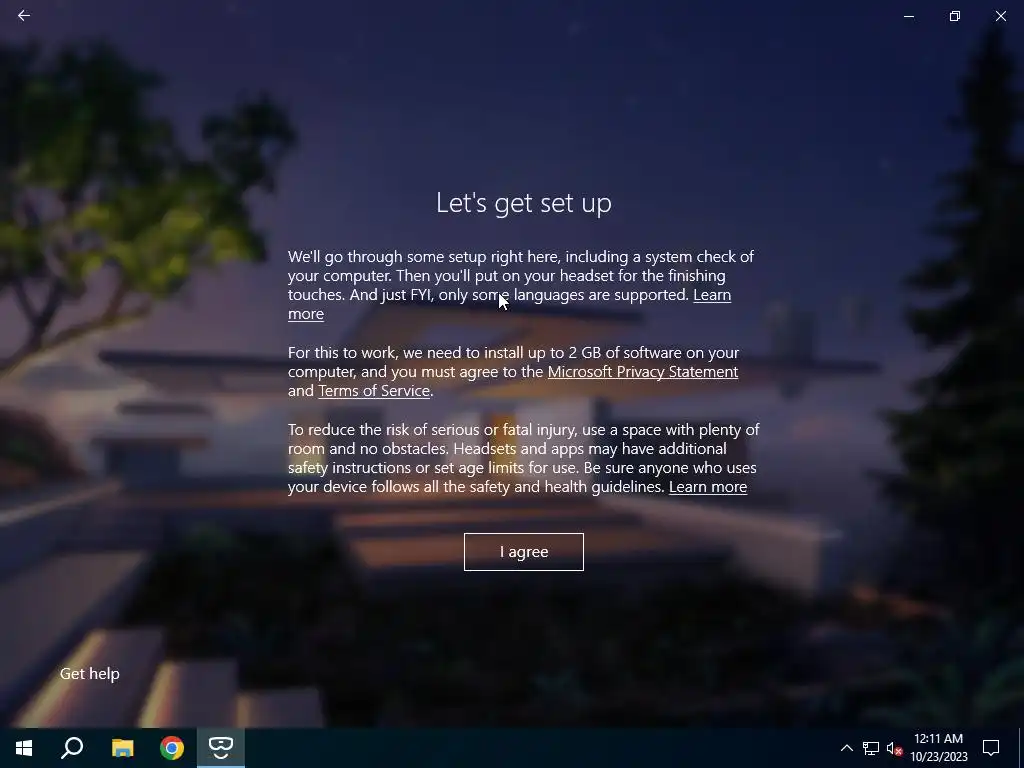This screenshot has width=1024, height=768.
Task: Open the muted volume tray icon
Action: pyautogui.click(x=893, y=748)
